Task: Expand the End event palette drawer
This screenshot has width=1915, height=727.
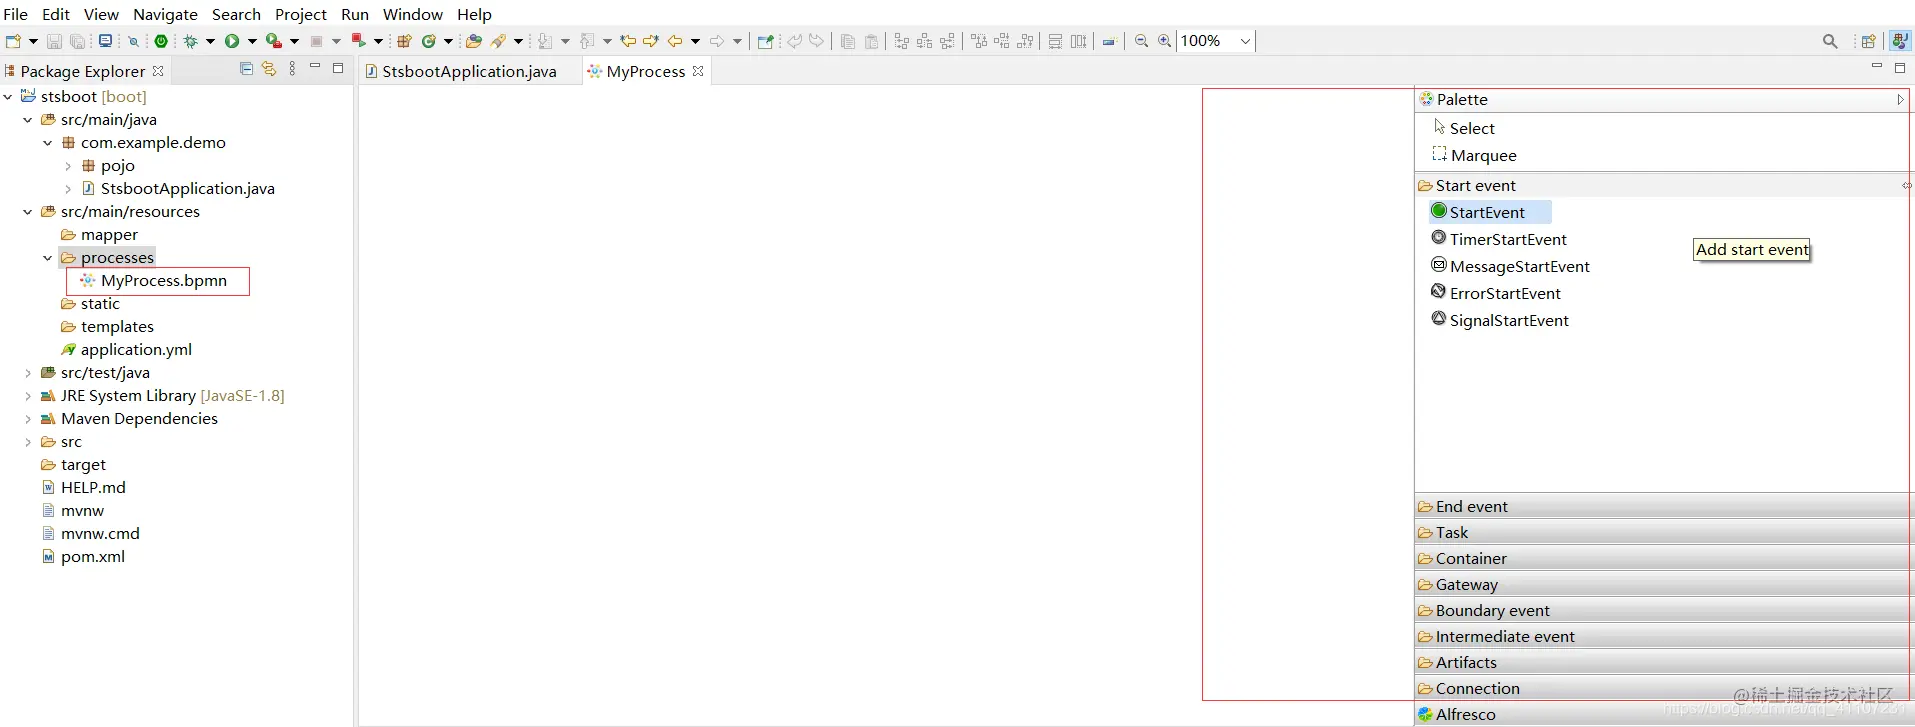Action: 1662,506
